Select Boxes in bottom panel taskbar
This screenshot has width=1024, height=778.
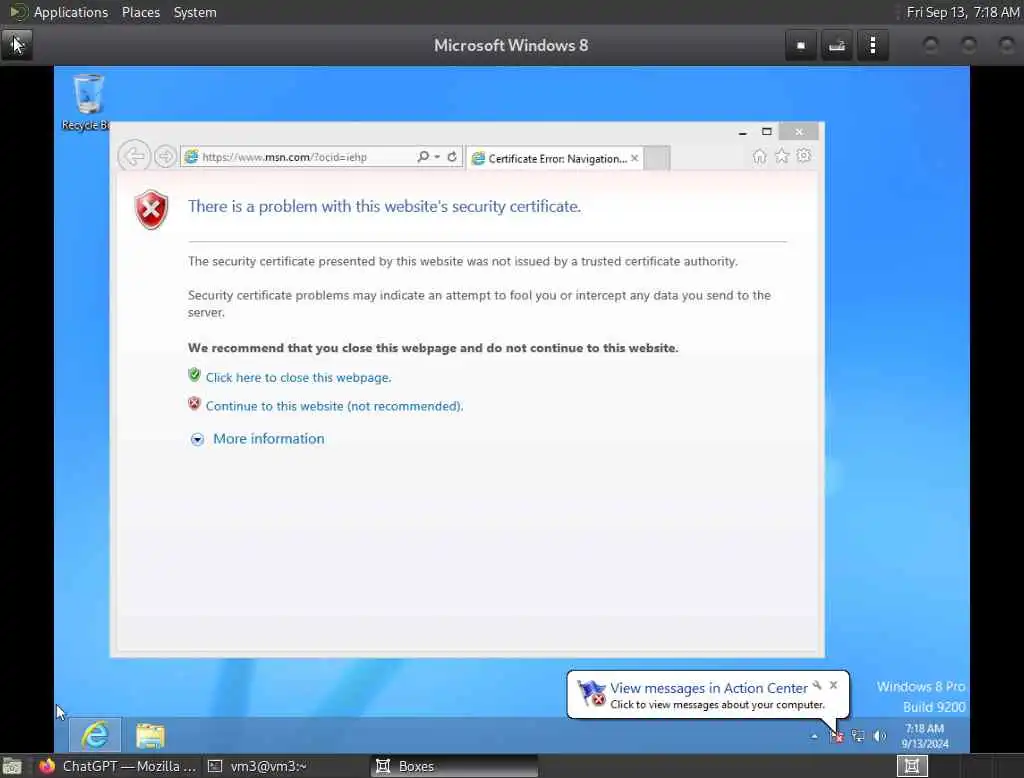coord(455,766)
